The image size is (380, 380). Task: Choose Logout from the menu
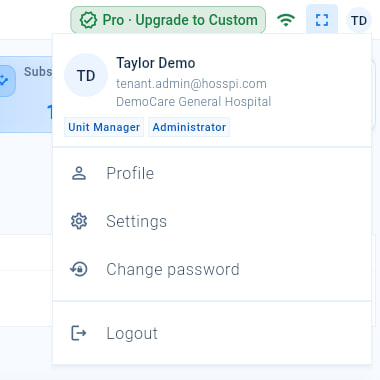pyautogui.click(x=212, y=333)
